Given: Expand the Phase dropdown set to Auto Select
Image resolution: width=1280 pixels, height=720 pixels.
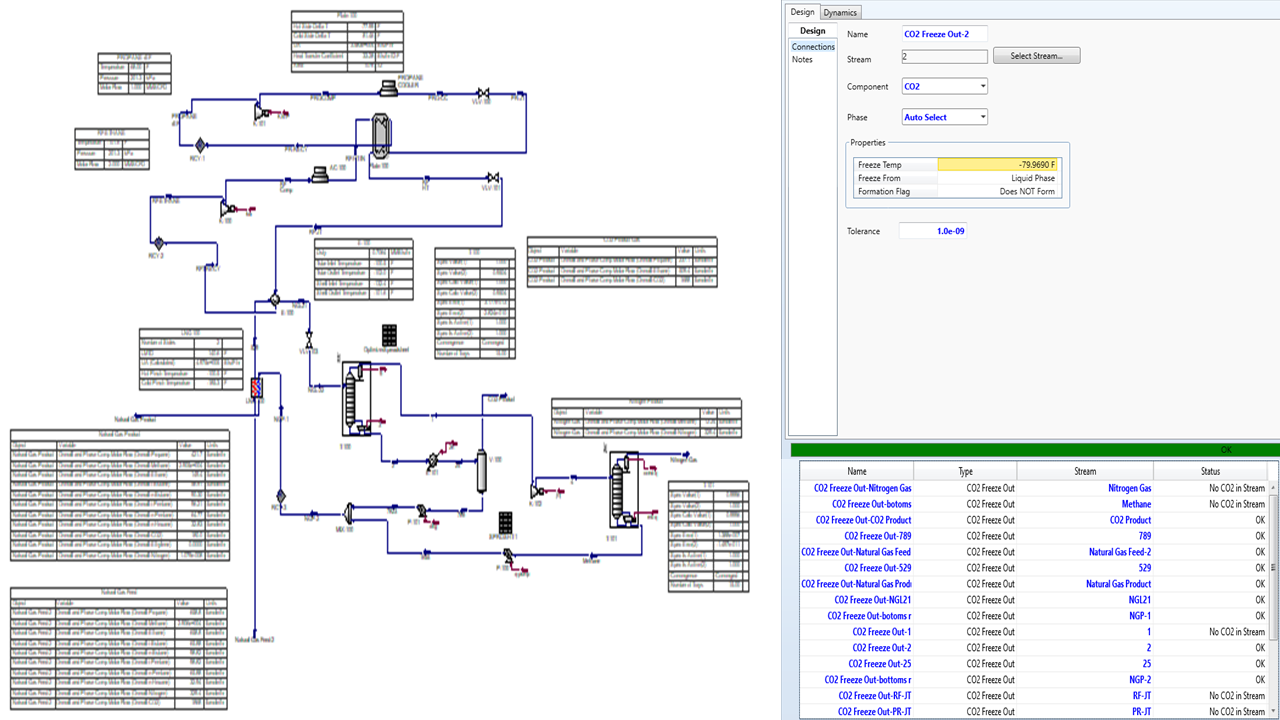Looking at the screenshot, I should point(944,117).
